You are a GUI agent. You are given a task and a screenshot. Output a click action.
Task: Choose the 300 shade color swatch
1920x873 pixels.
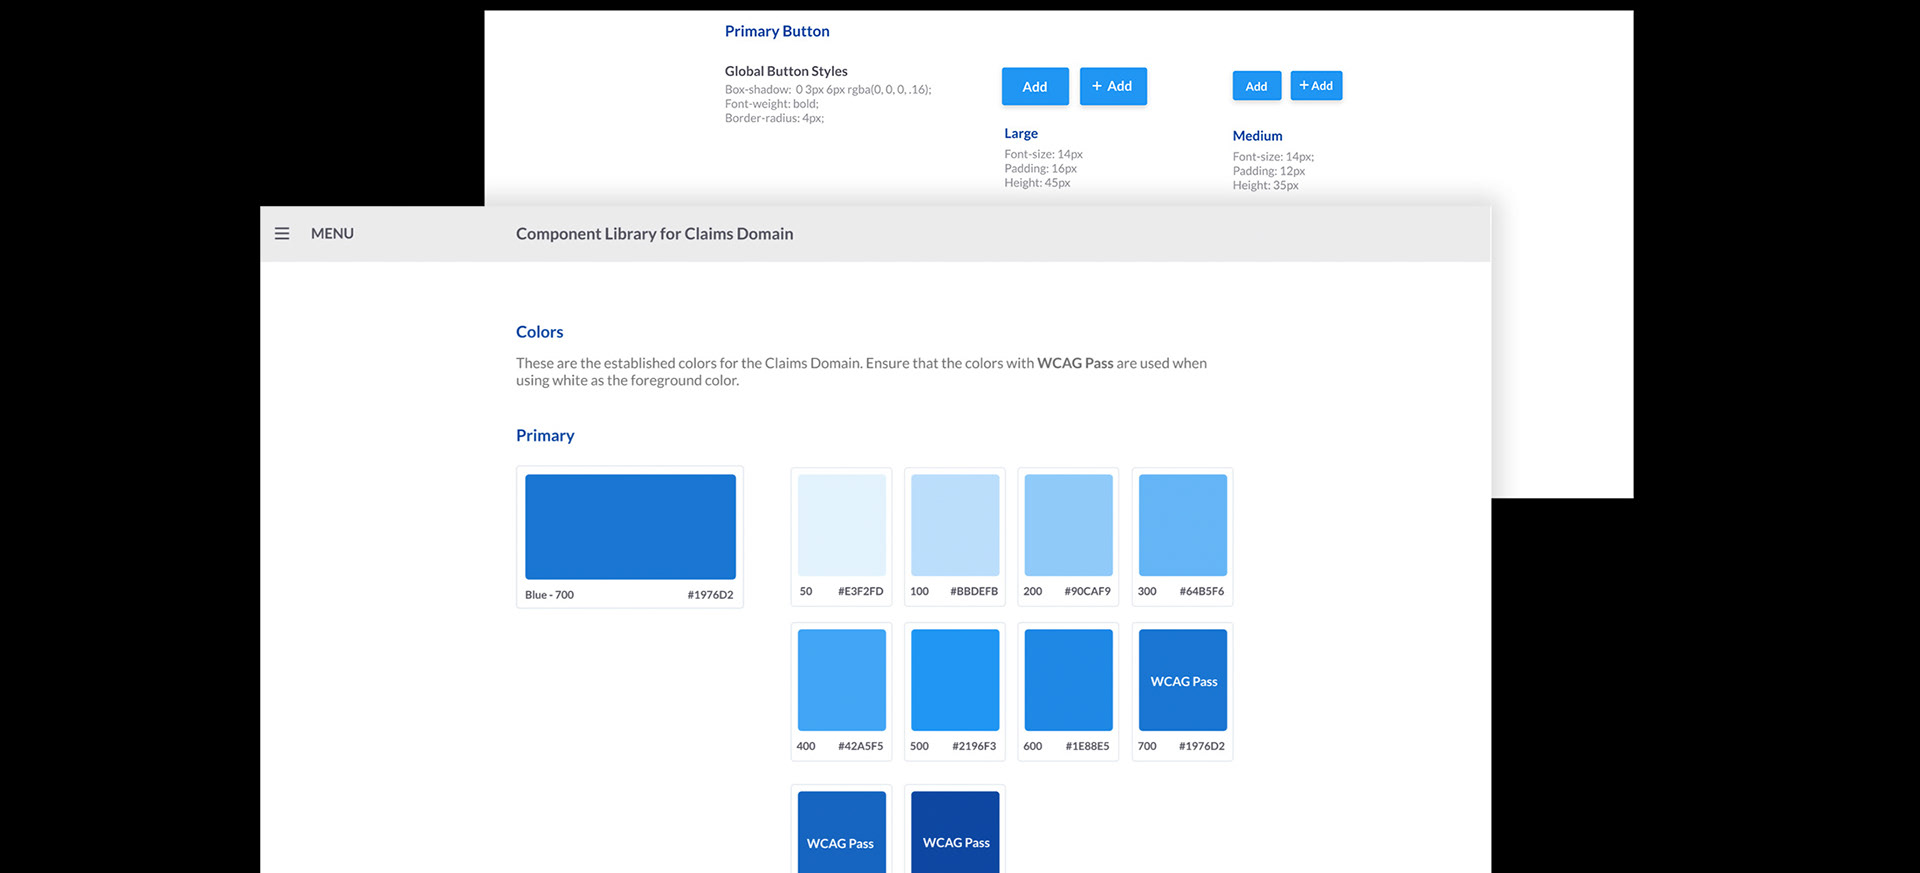pos(1183,525)
